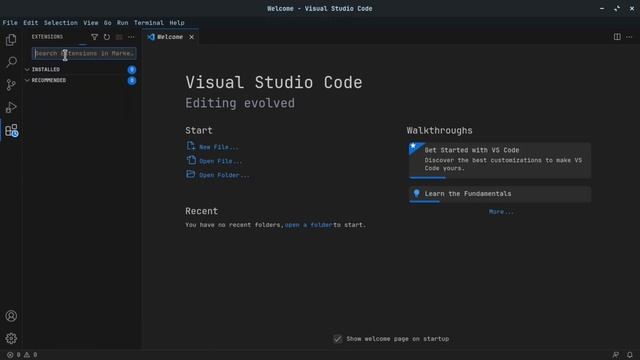Click the warnings count in status bar

click(31, 355)
